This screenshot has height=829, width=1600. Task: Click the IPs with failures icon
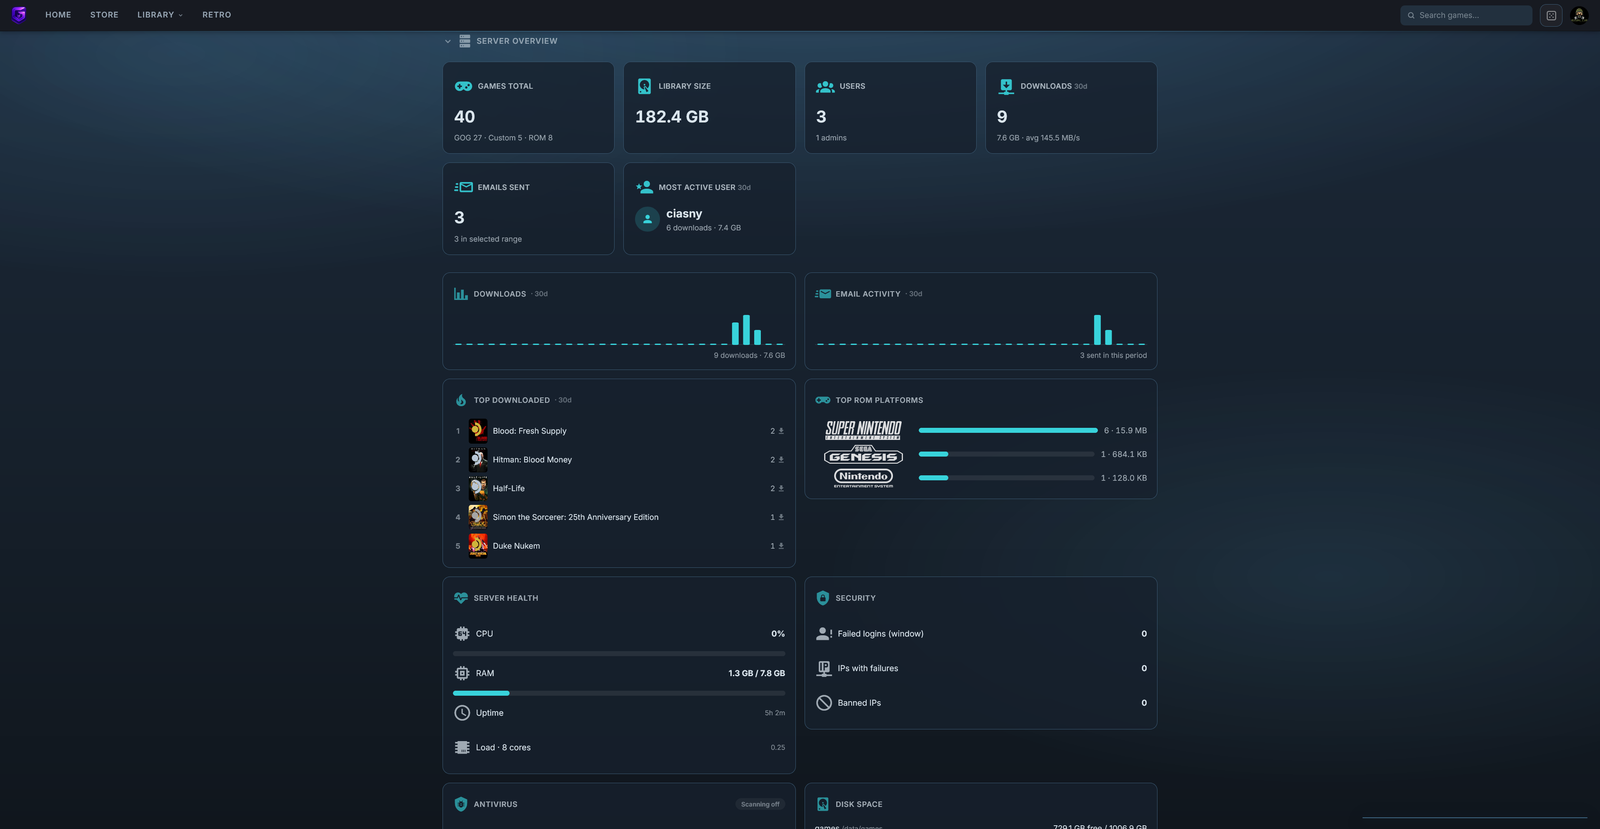point(824,669)
